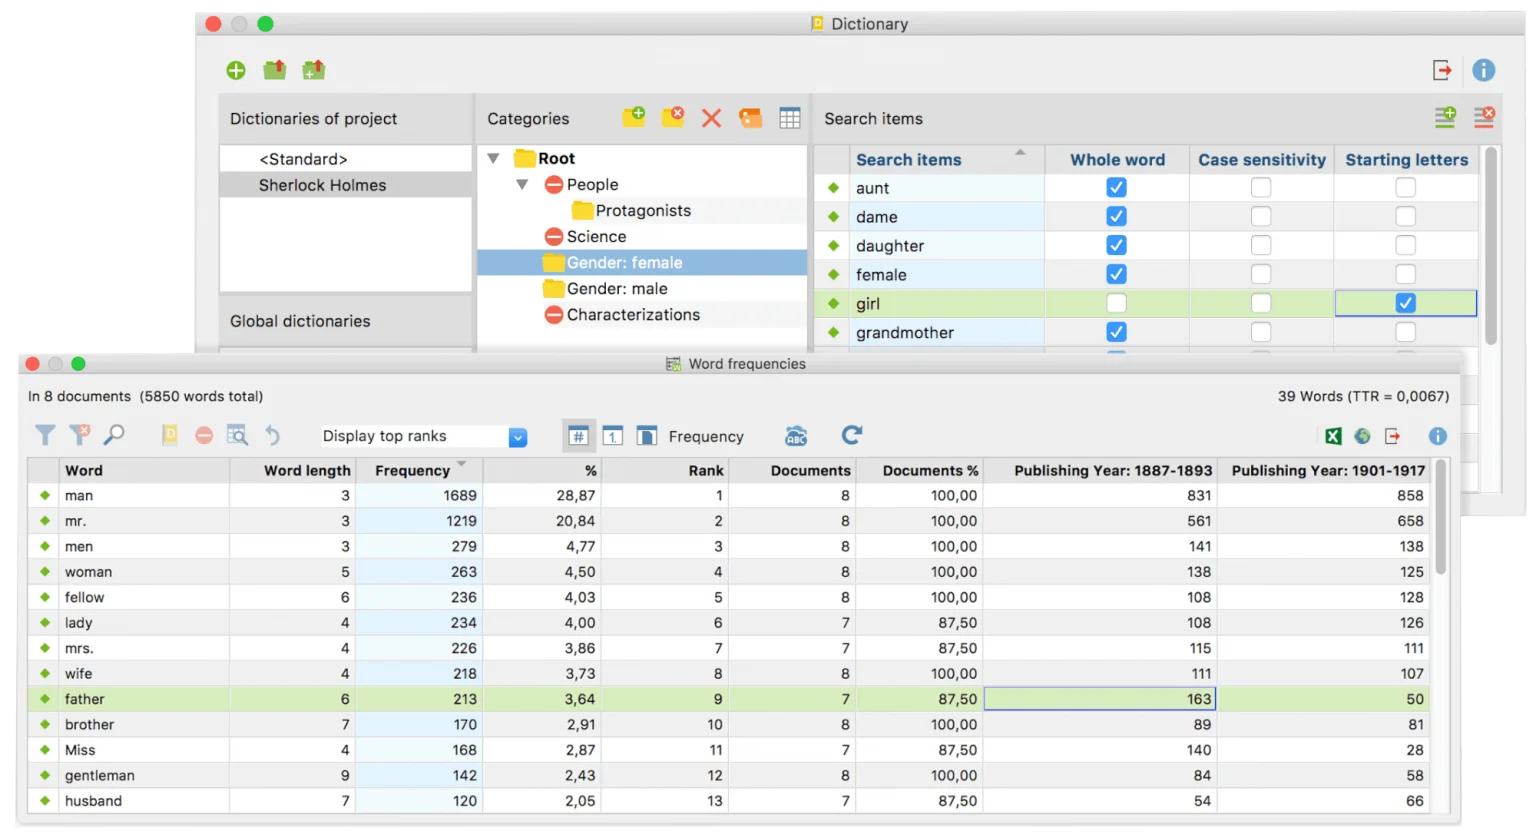The width and height of the screenshot is (1536, 838).
Task: Open the word cloud ABC icon
Action: (x=796, y=436)
